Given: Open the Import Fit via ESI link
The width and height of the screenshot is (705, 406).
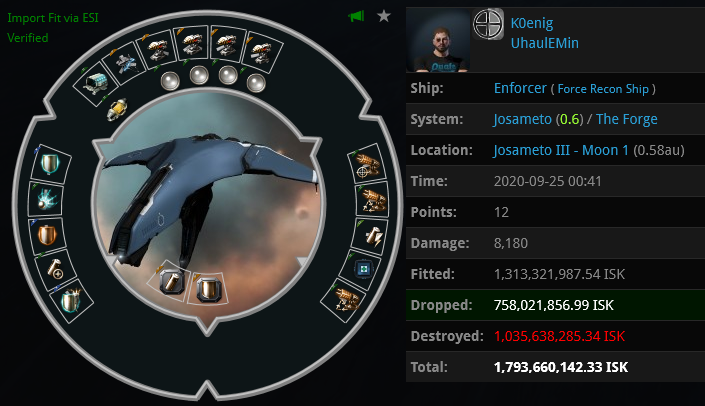Looking at the screenshot, I should tap(53, 18).
